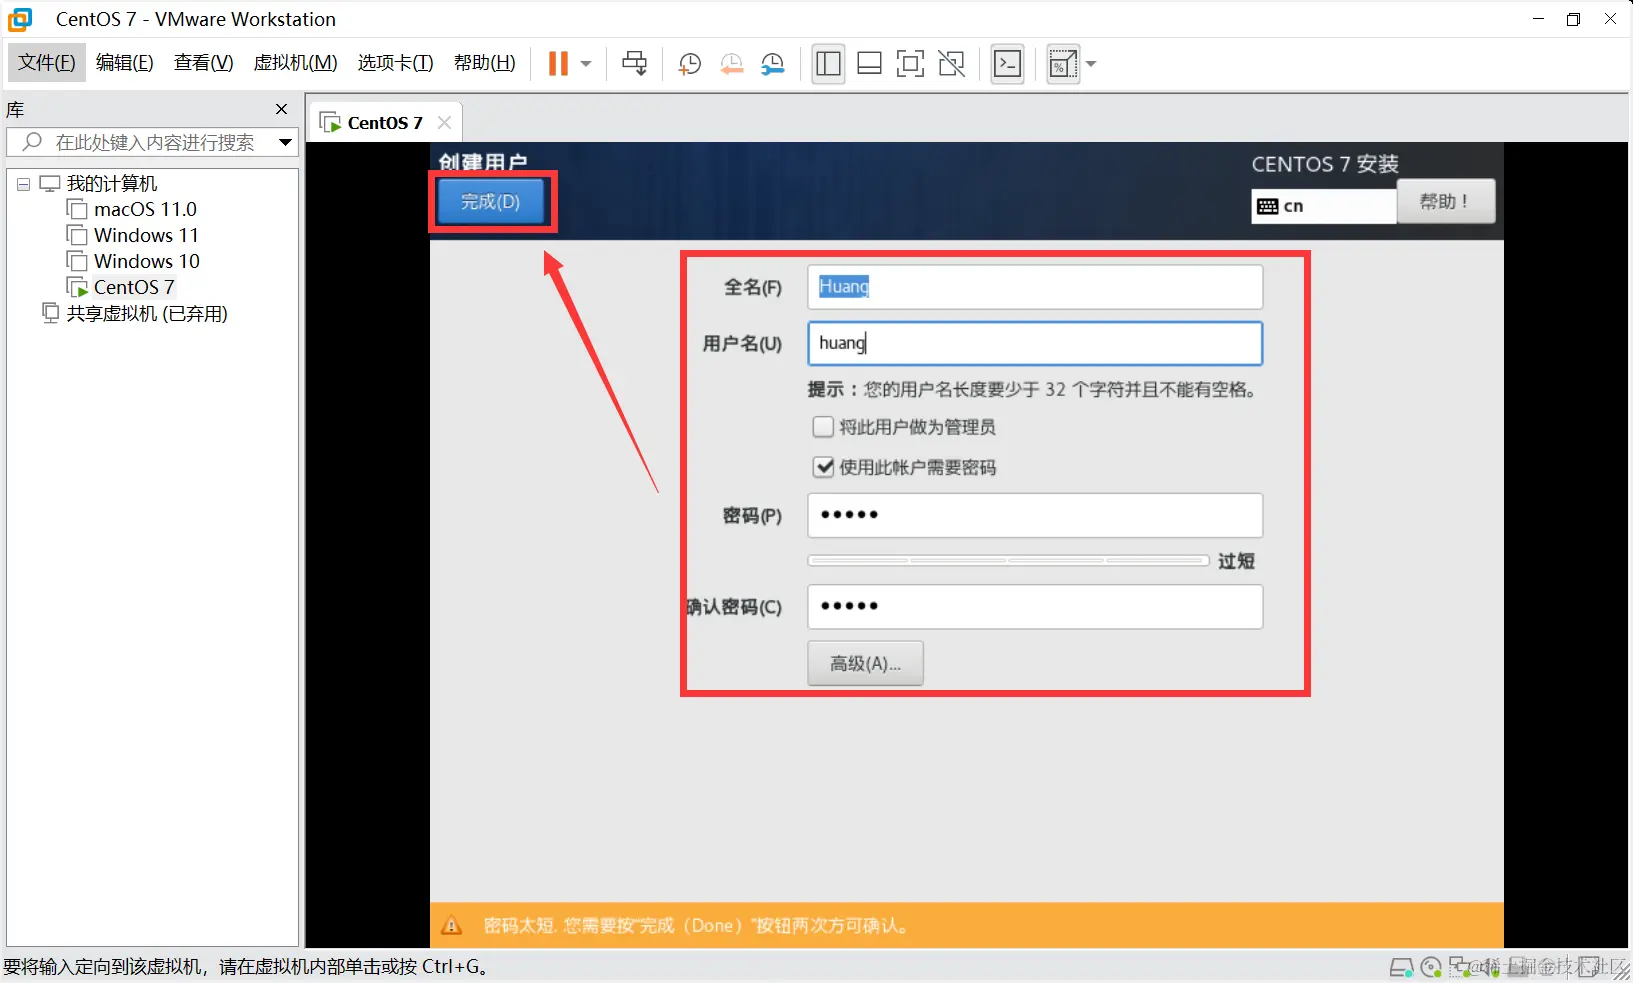
Task: Click the CD/DVD status bar icon
Action: tap(1431, 967)
